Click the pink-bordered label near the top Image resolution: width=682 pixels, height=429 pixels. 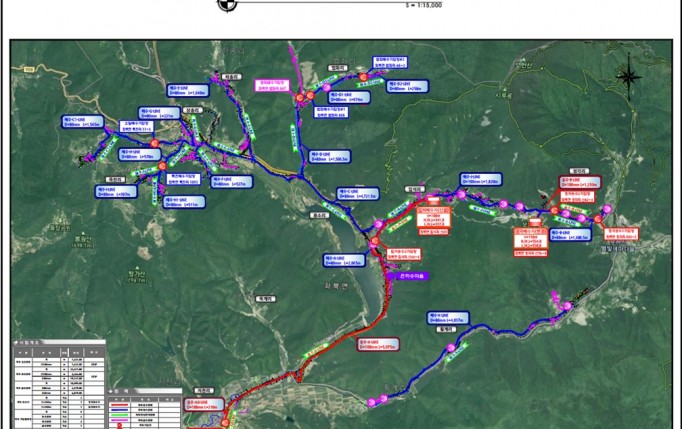tap(272, 86)
